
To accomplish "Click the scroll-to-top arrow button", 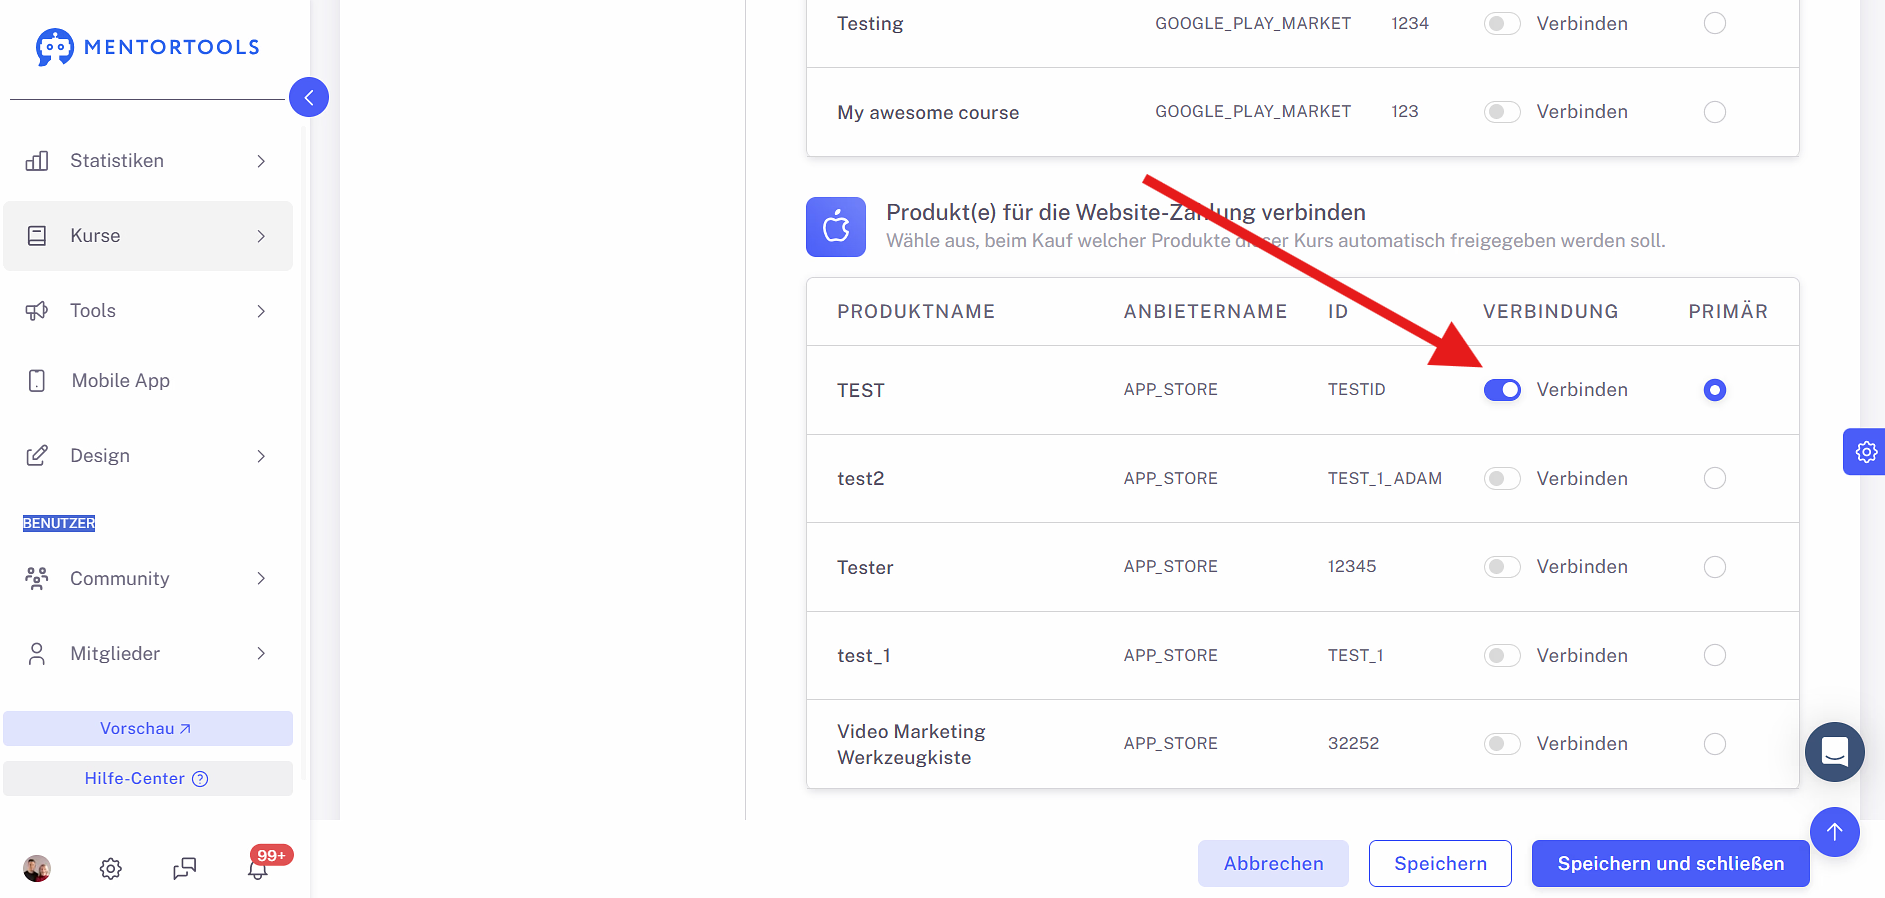I will (1834, 832).
